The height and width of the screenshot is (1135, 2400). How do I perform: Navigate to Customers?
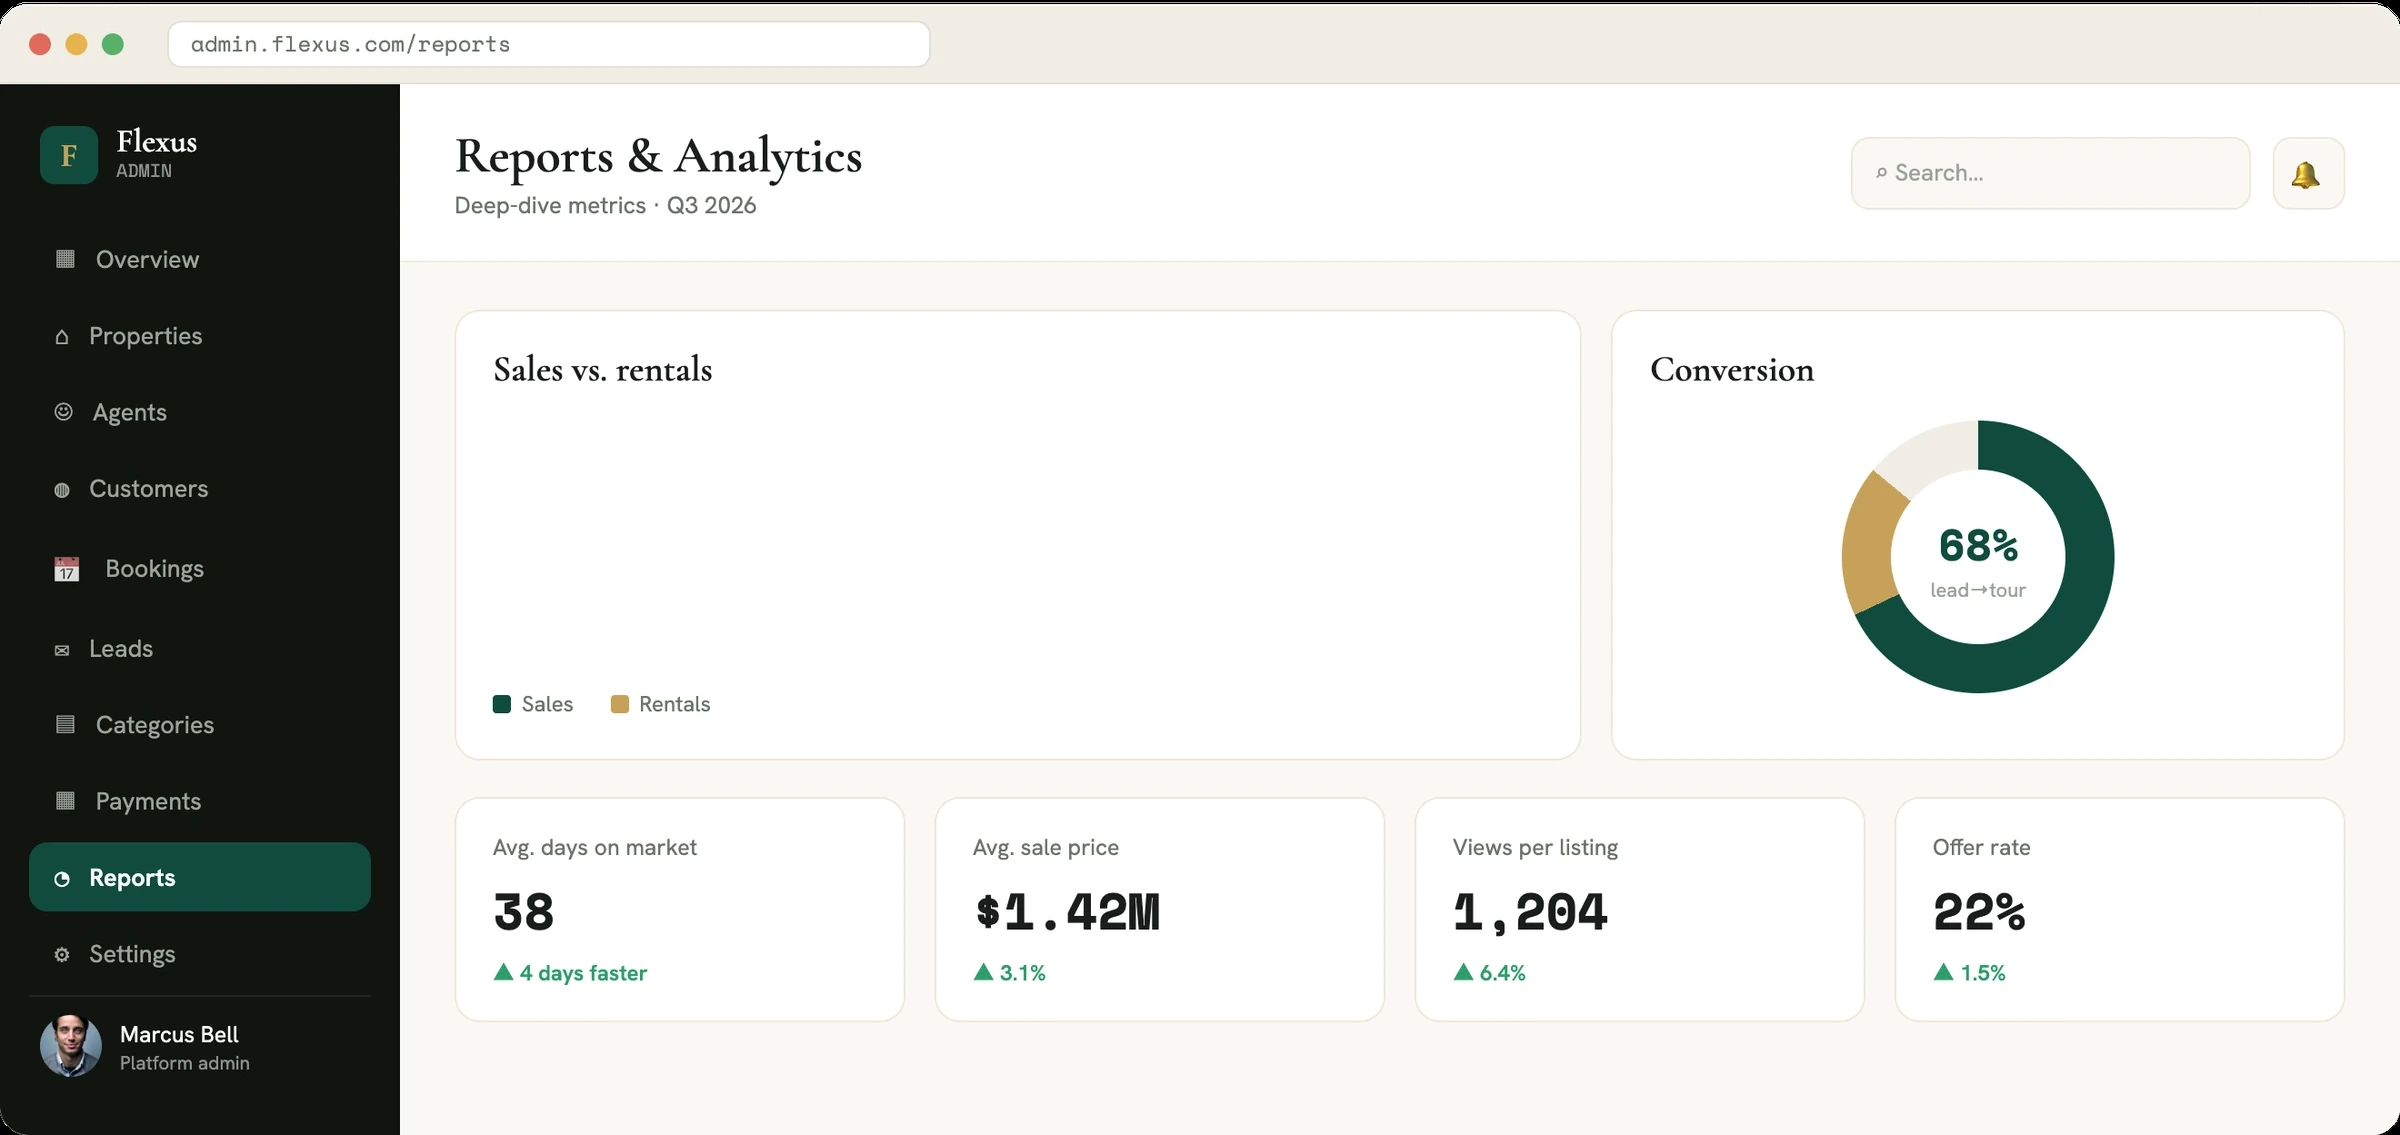point(200,489)
